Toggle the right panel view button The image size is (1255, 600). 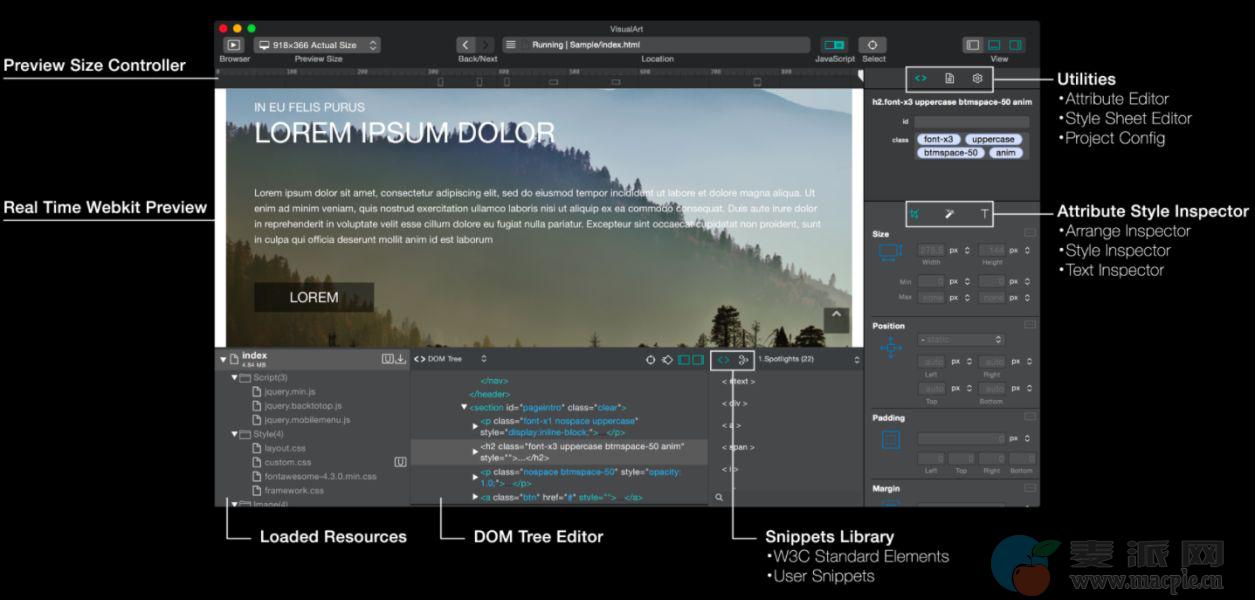pos(1016,45)
